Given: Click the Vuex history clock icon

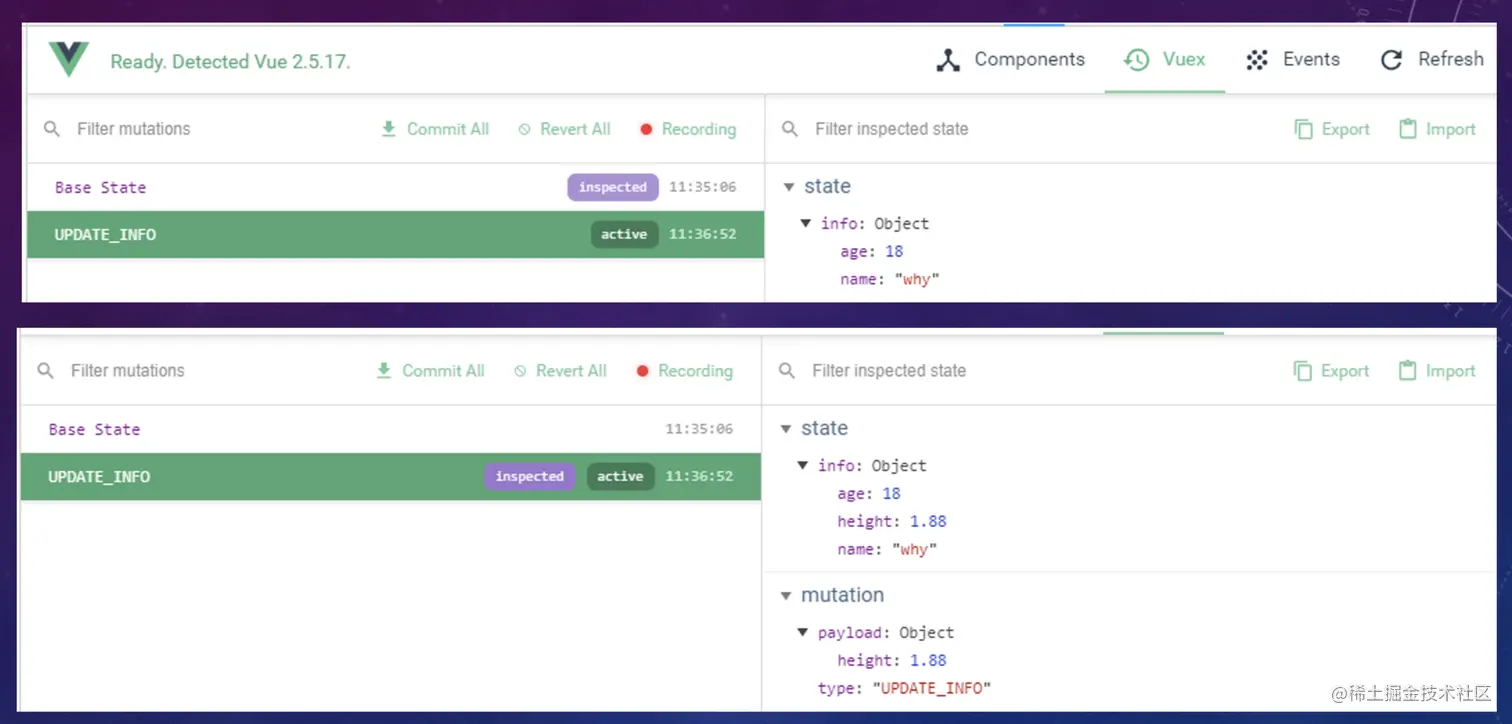Looking at the screenshot, I should tap(1136, 60).
